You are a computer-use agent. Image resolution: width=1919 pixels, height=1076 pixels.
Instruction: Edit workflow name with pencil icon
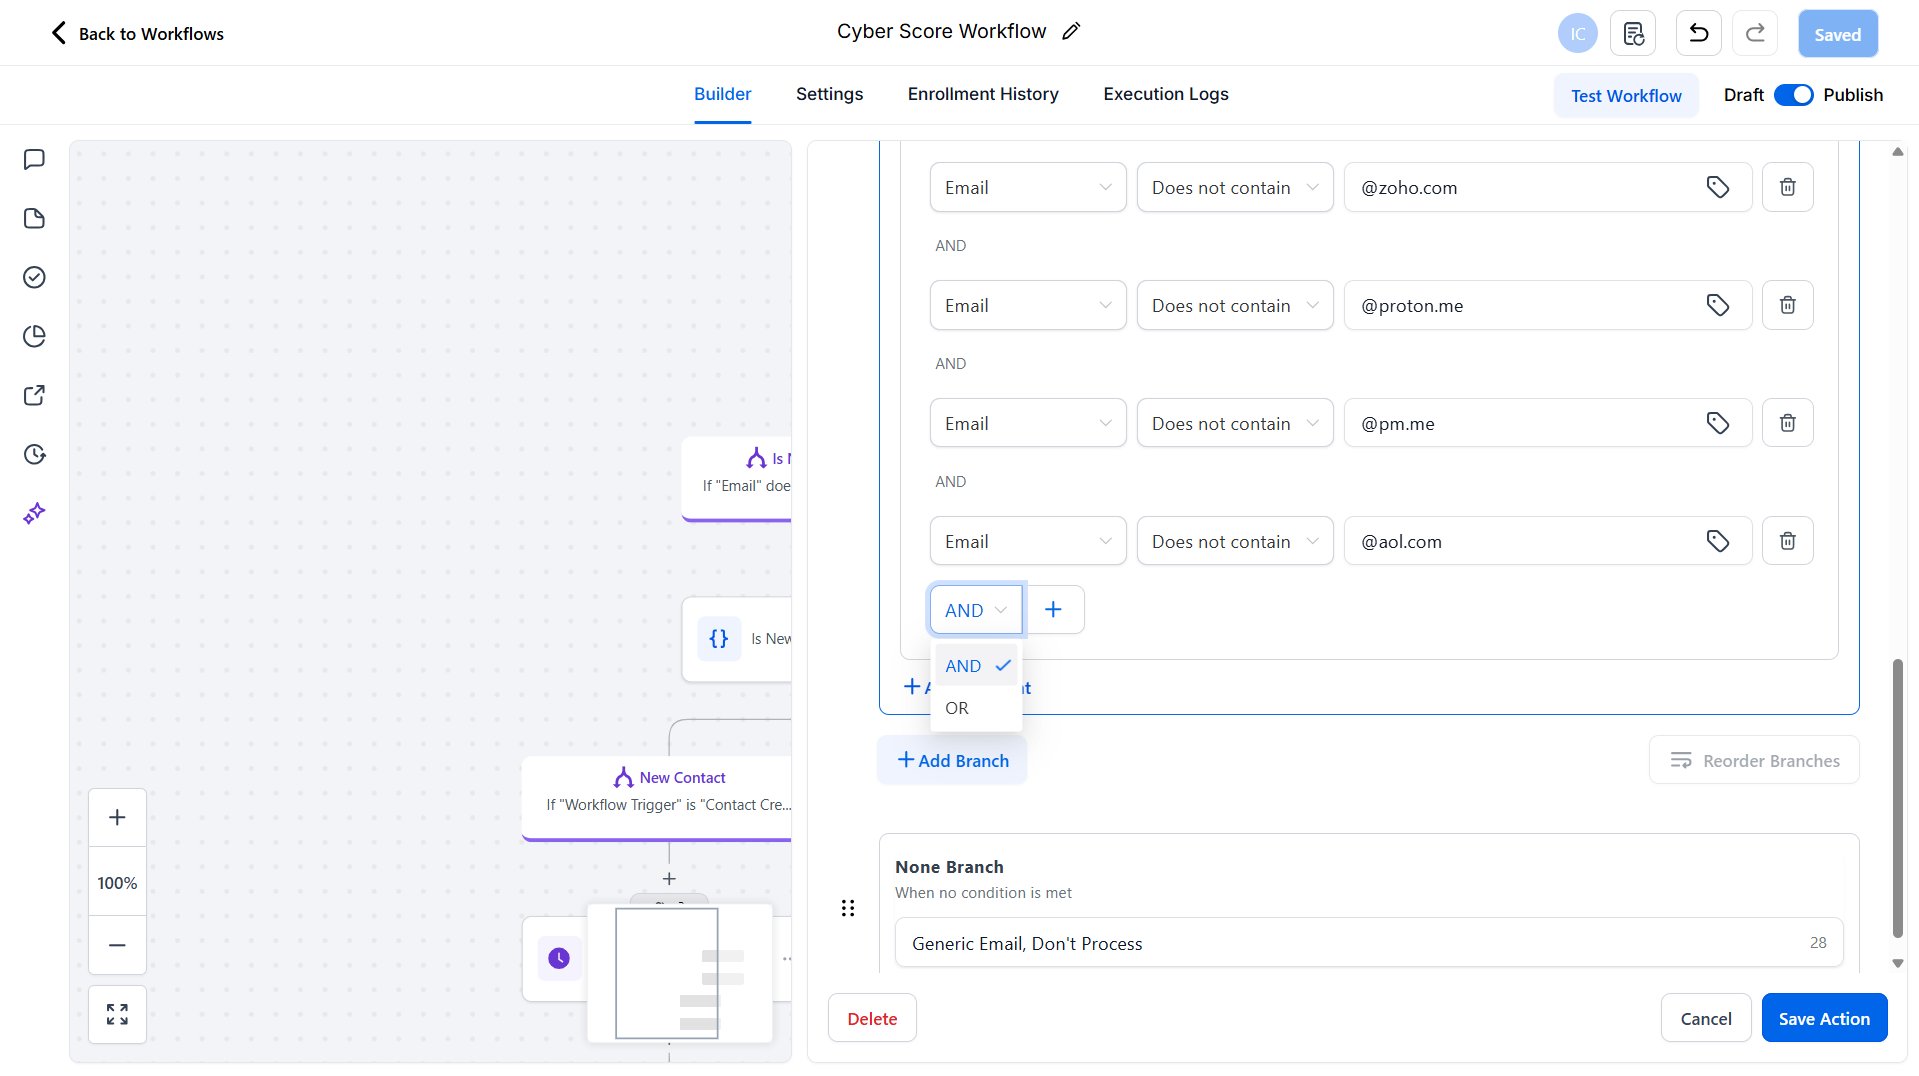pyautogui.click(x=1071, y=31)
